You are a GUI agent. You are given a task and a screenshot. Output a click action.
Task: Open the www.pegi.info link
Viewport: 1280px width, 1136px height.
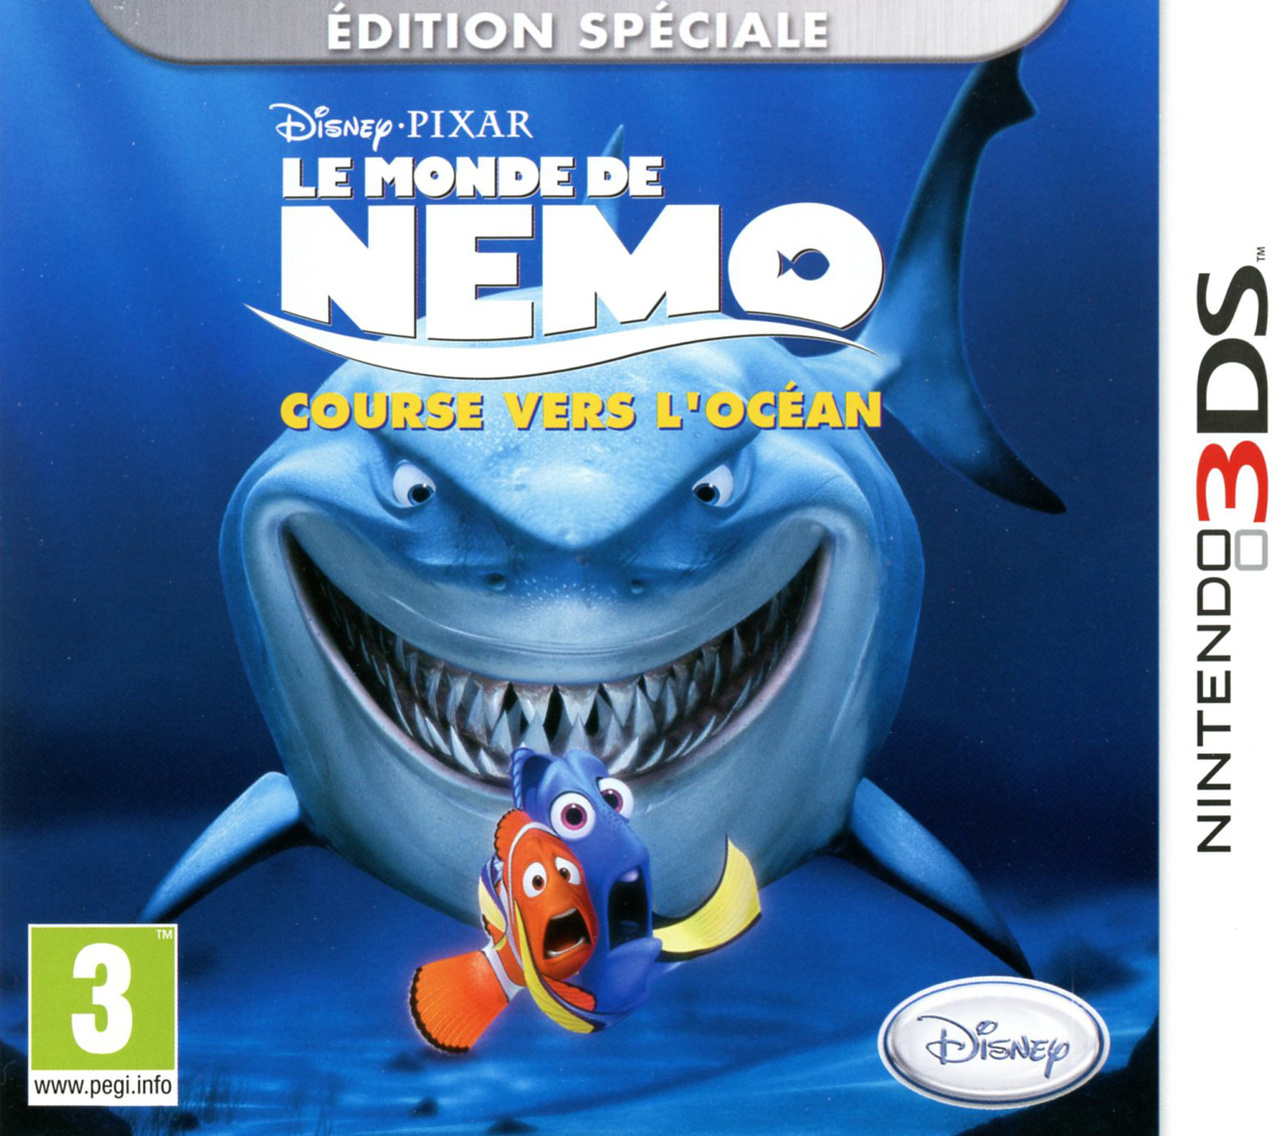click(102, 1085)
